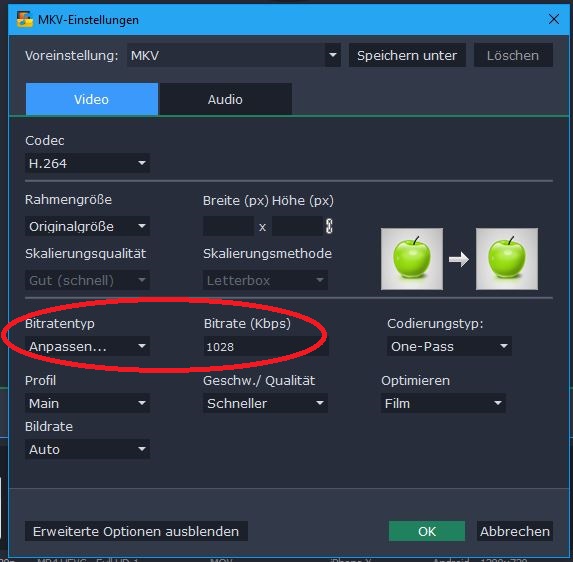The width and height of the screenshot is (573, 562).
Task: Open the Bitratentyp Anpassen dropdown
Action: (x=87, y=346)
